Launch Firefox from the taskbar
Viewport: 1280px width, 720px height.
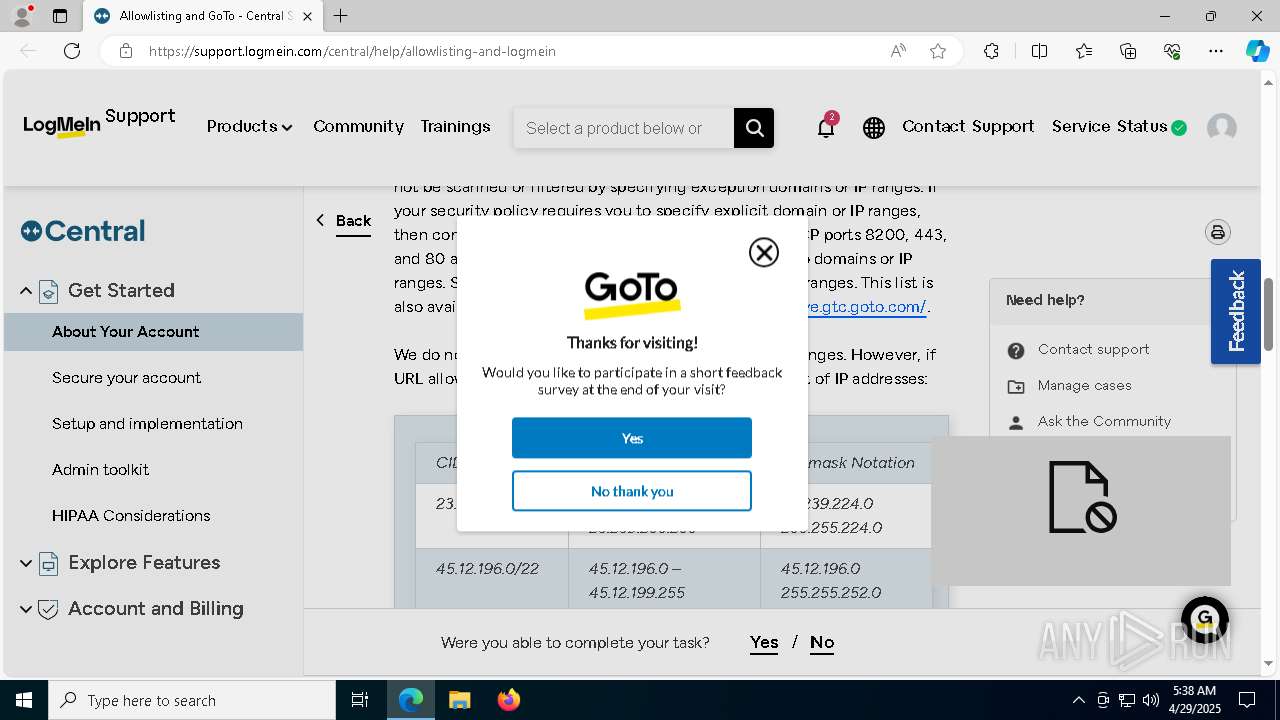(x=509, y=700)
